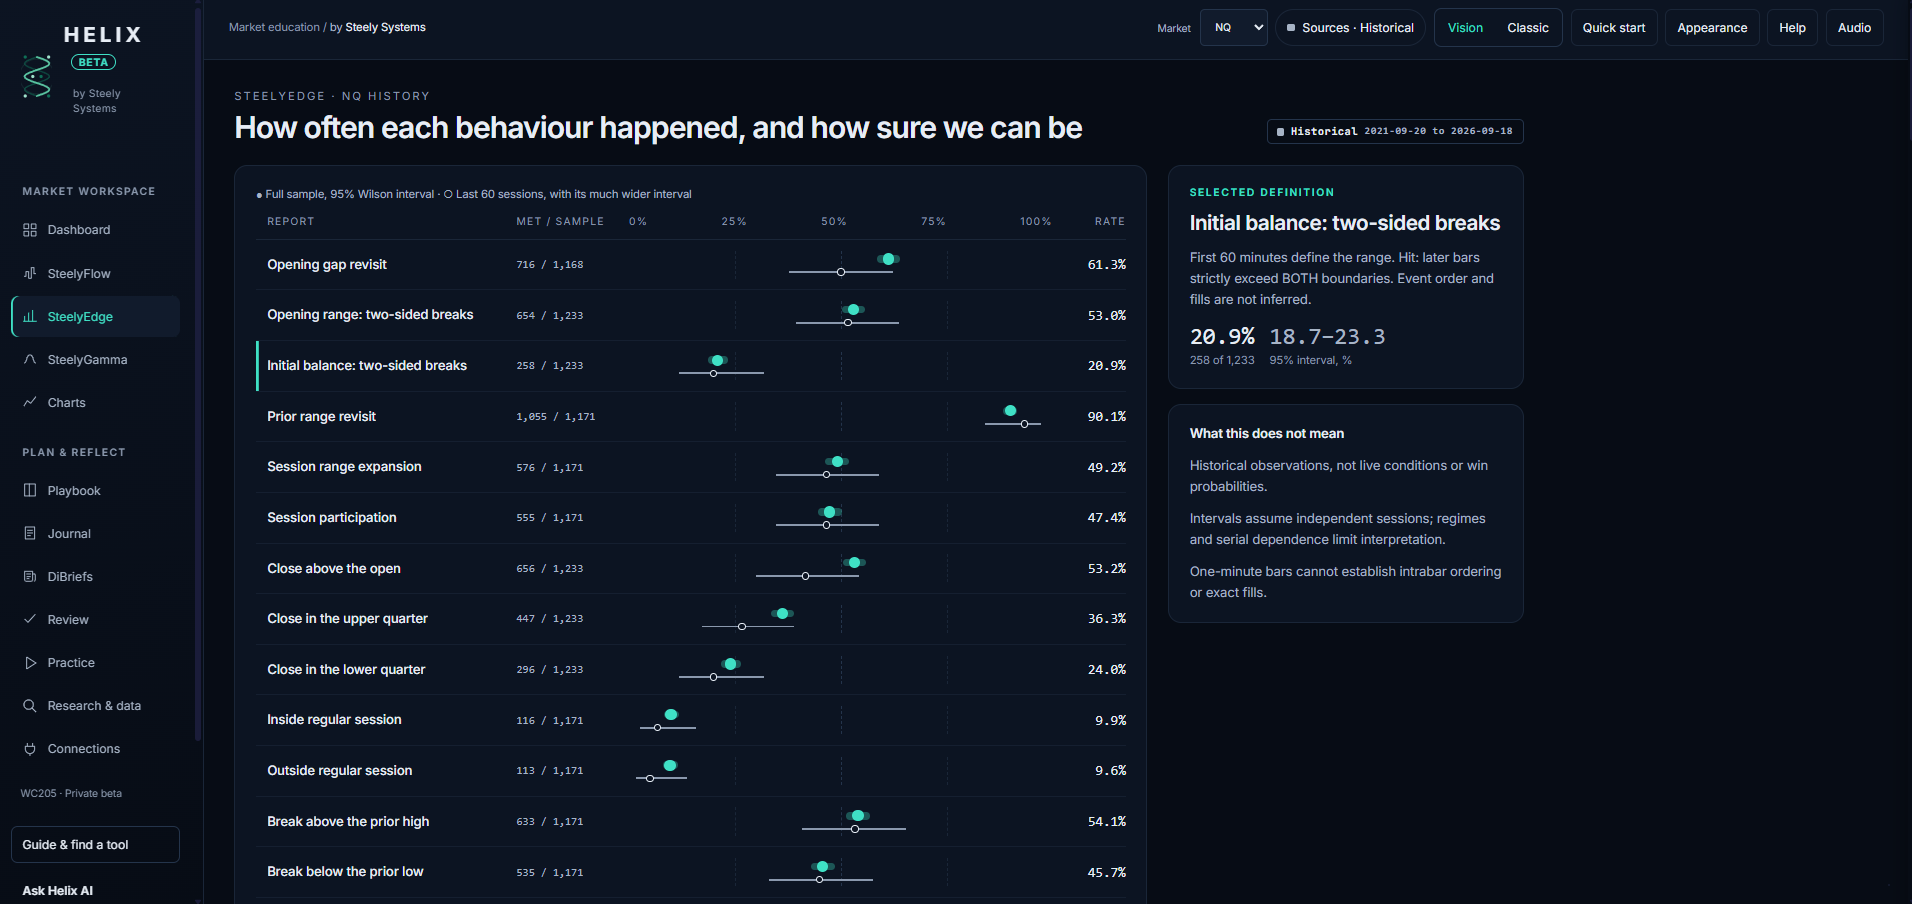Click the Playbook book icon
This screenshot has height=904, width=1912.
30,490
